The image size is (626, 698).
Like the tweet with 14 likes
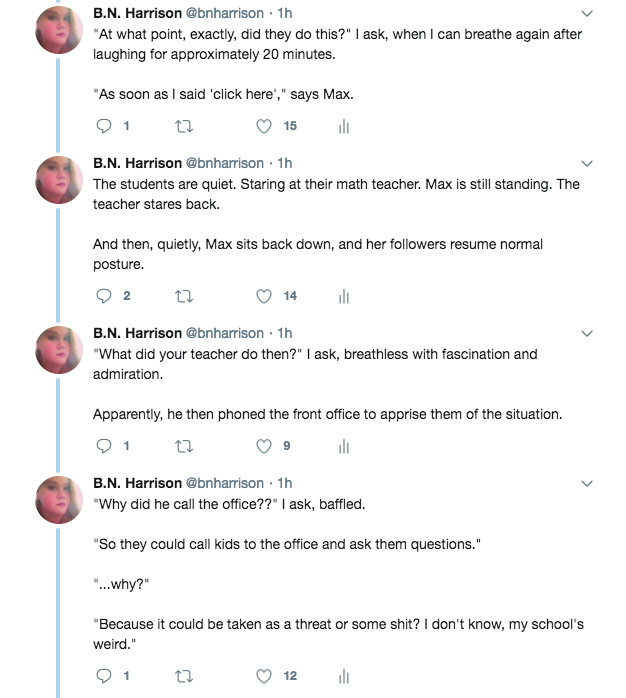[264, 295]
